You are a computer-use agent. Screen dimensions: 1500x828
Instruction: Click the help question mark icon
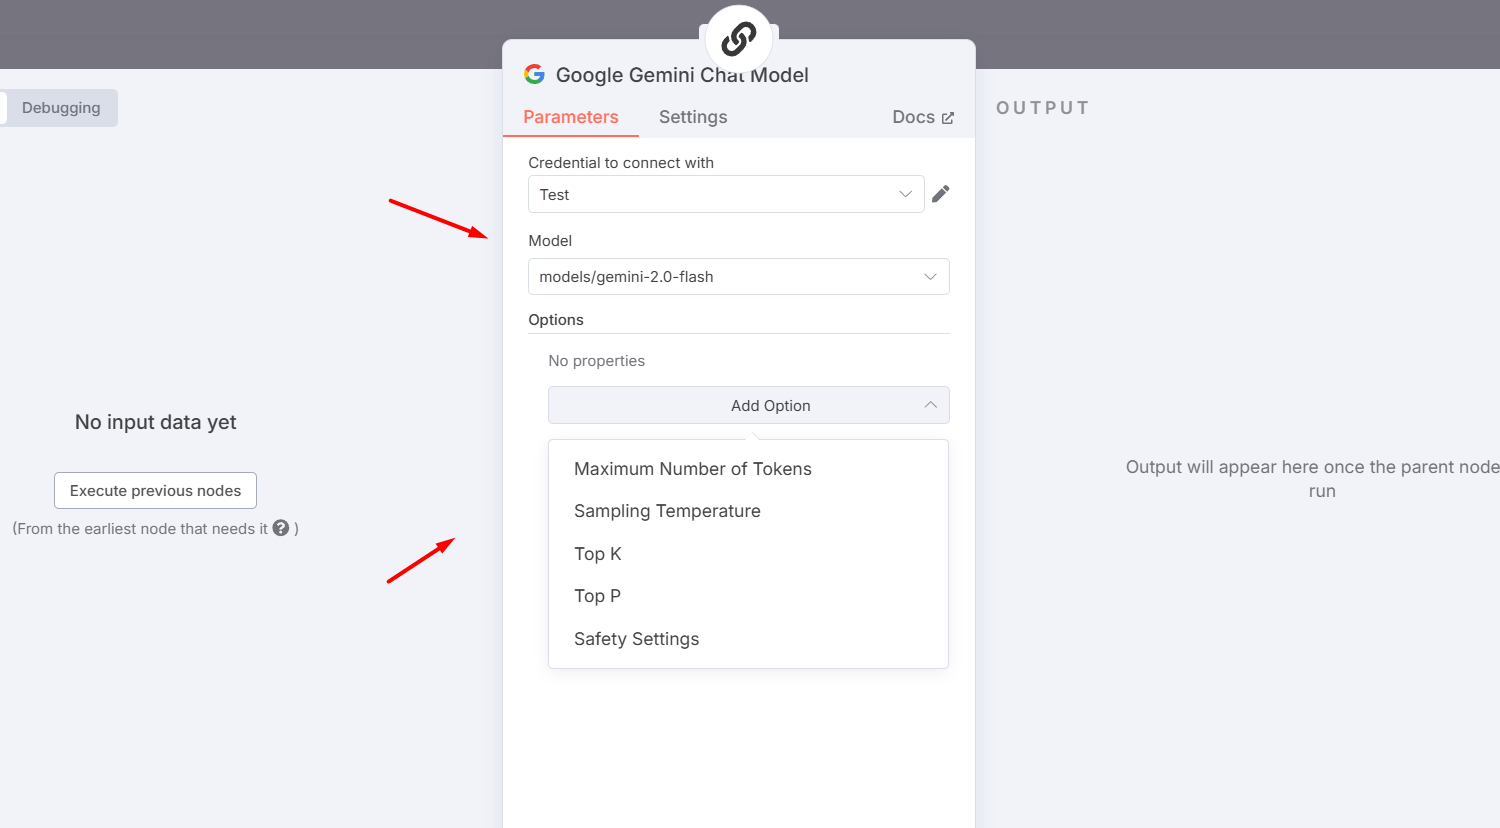point(281,528)
